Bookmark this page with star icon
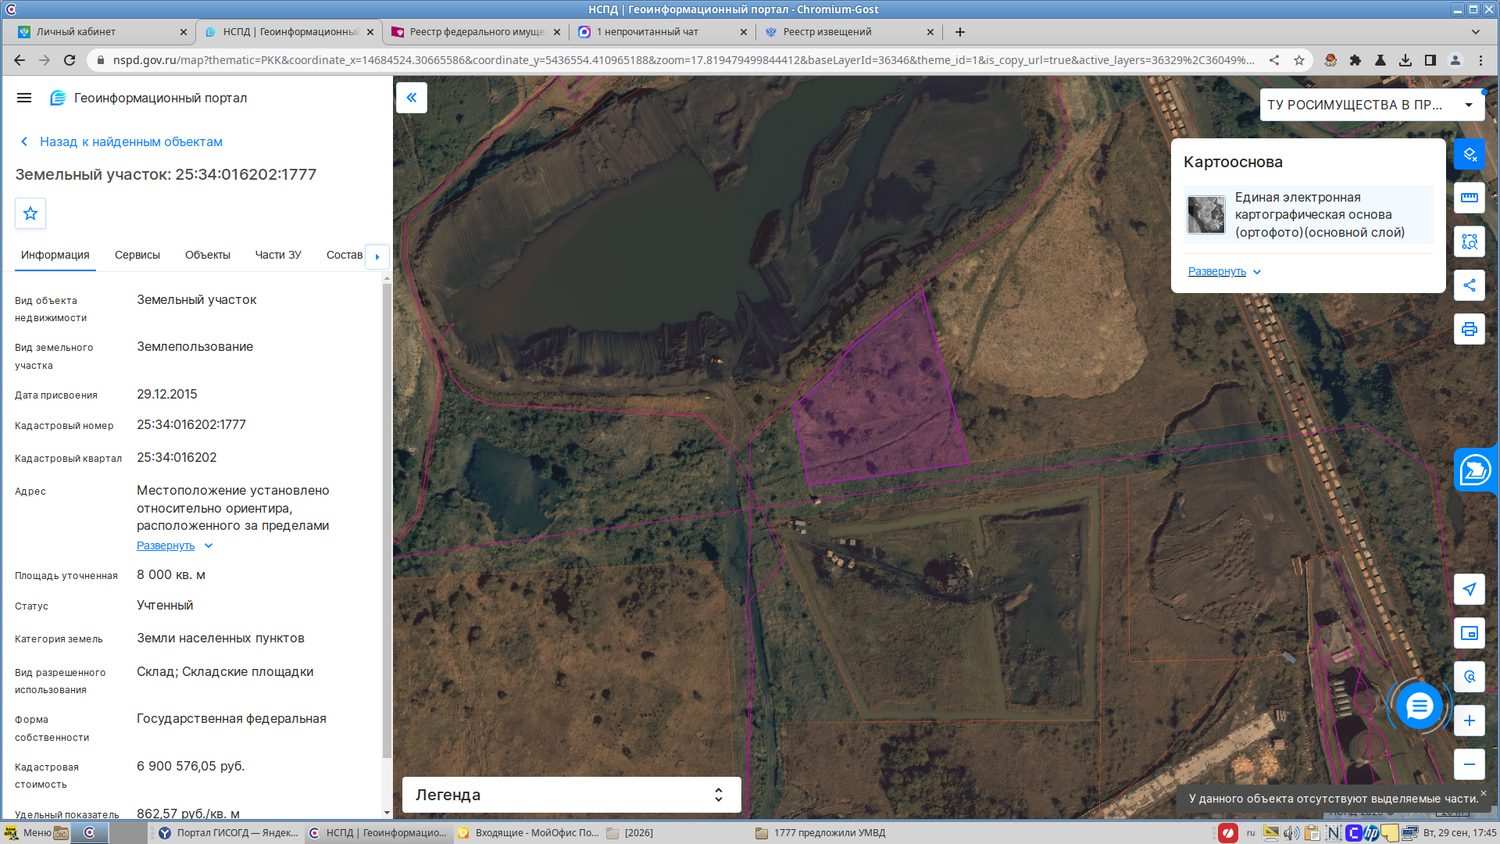 [x=1299, y=60]
